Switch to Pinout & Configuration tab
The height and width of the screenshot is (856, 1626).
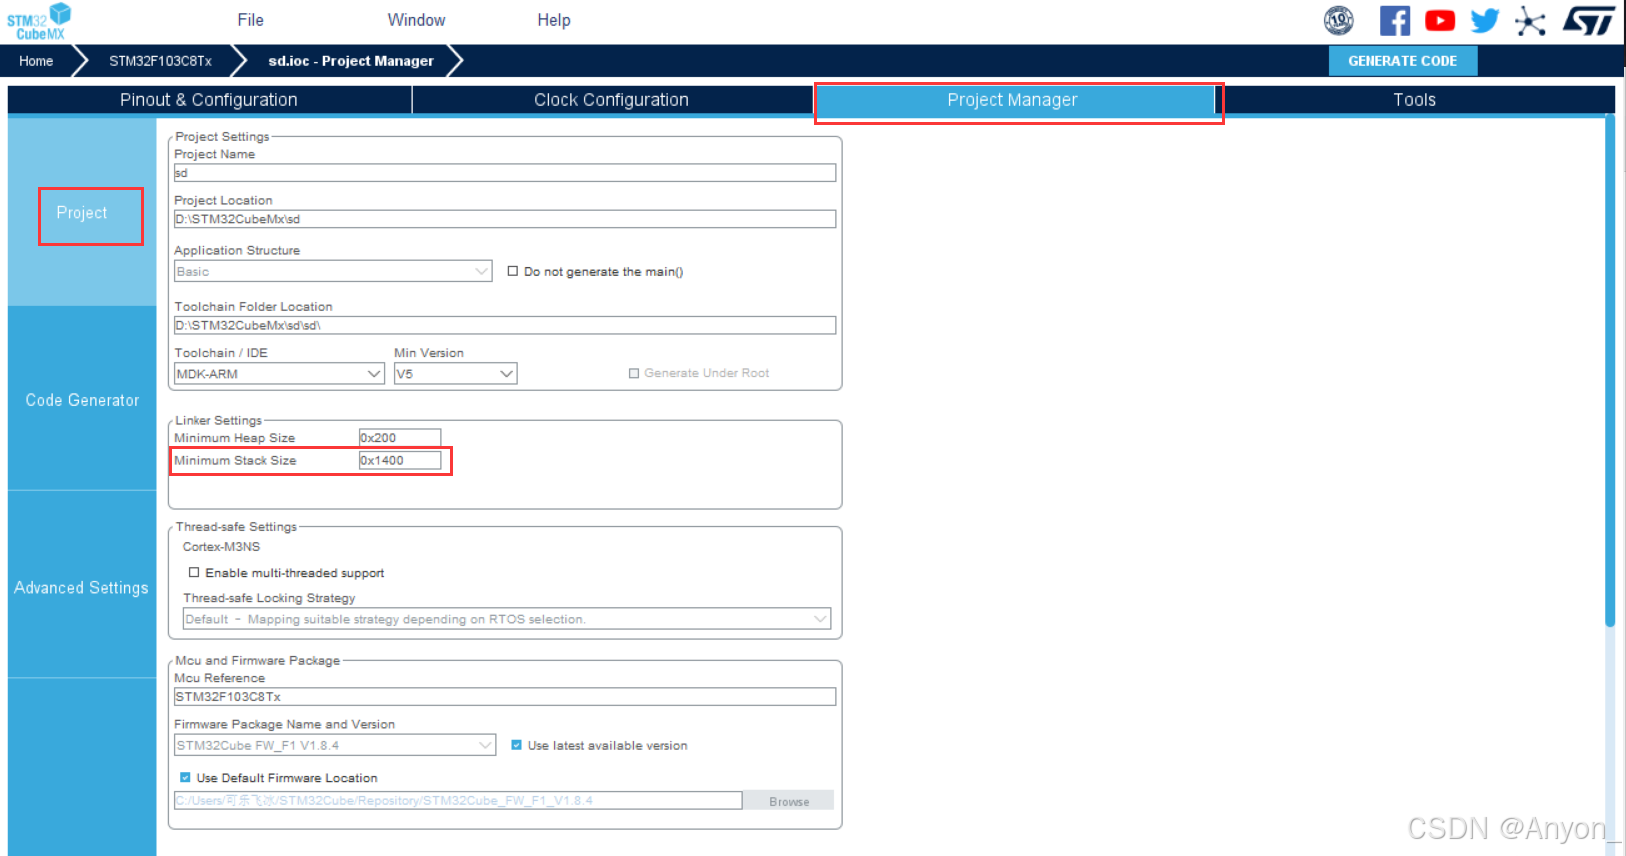[209, 100]
